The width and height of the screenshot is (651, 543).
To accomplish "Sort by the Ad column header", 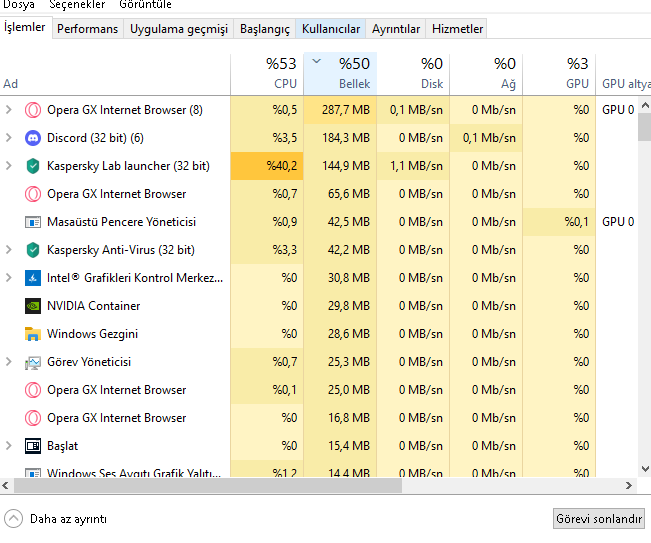I will pyautogui.click(x=115, y=74).
